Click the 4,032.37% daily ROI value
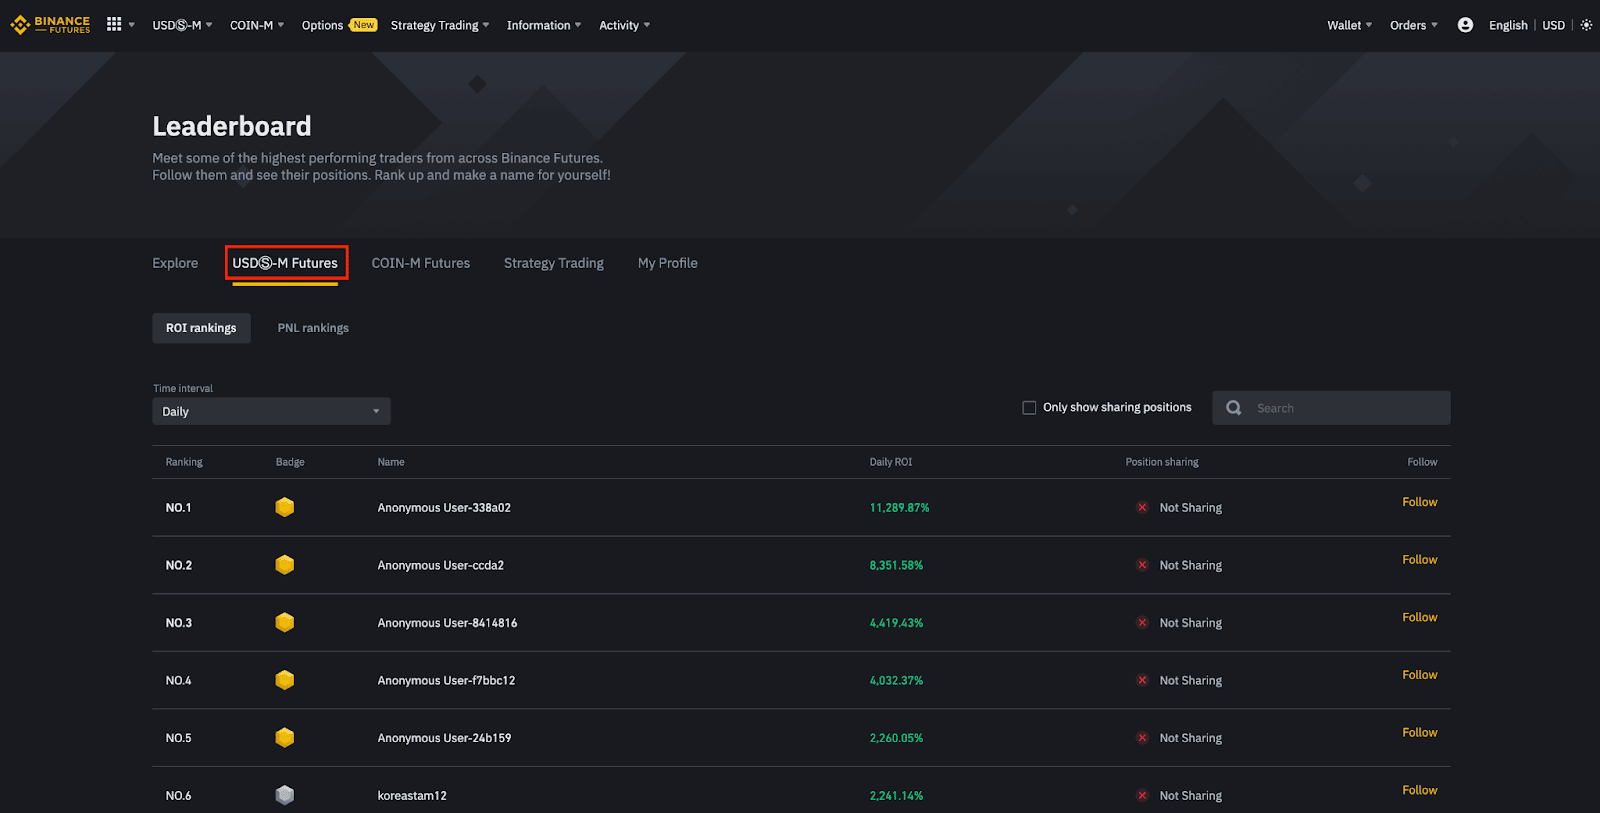The width and height of the screenshot is (1600, 813). [x=896, y=680]
